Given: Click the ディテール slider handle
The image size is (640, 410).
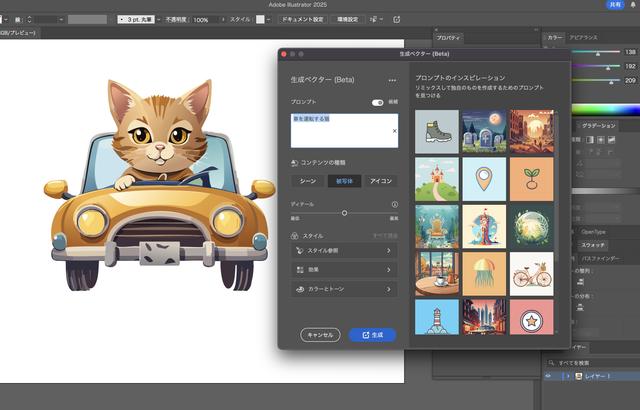Looking at the screenshot, I should 344,213.
